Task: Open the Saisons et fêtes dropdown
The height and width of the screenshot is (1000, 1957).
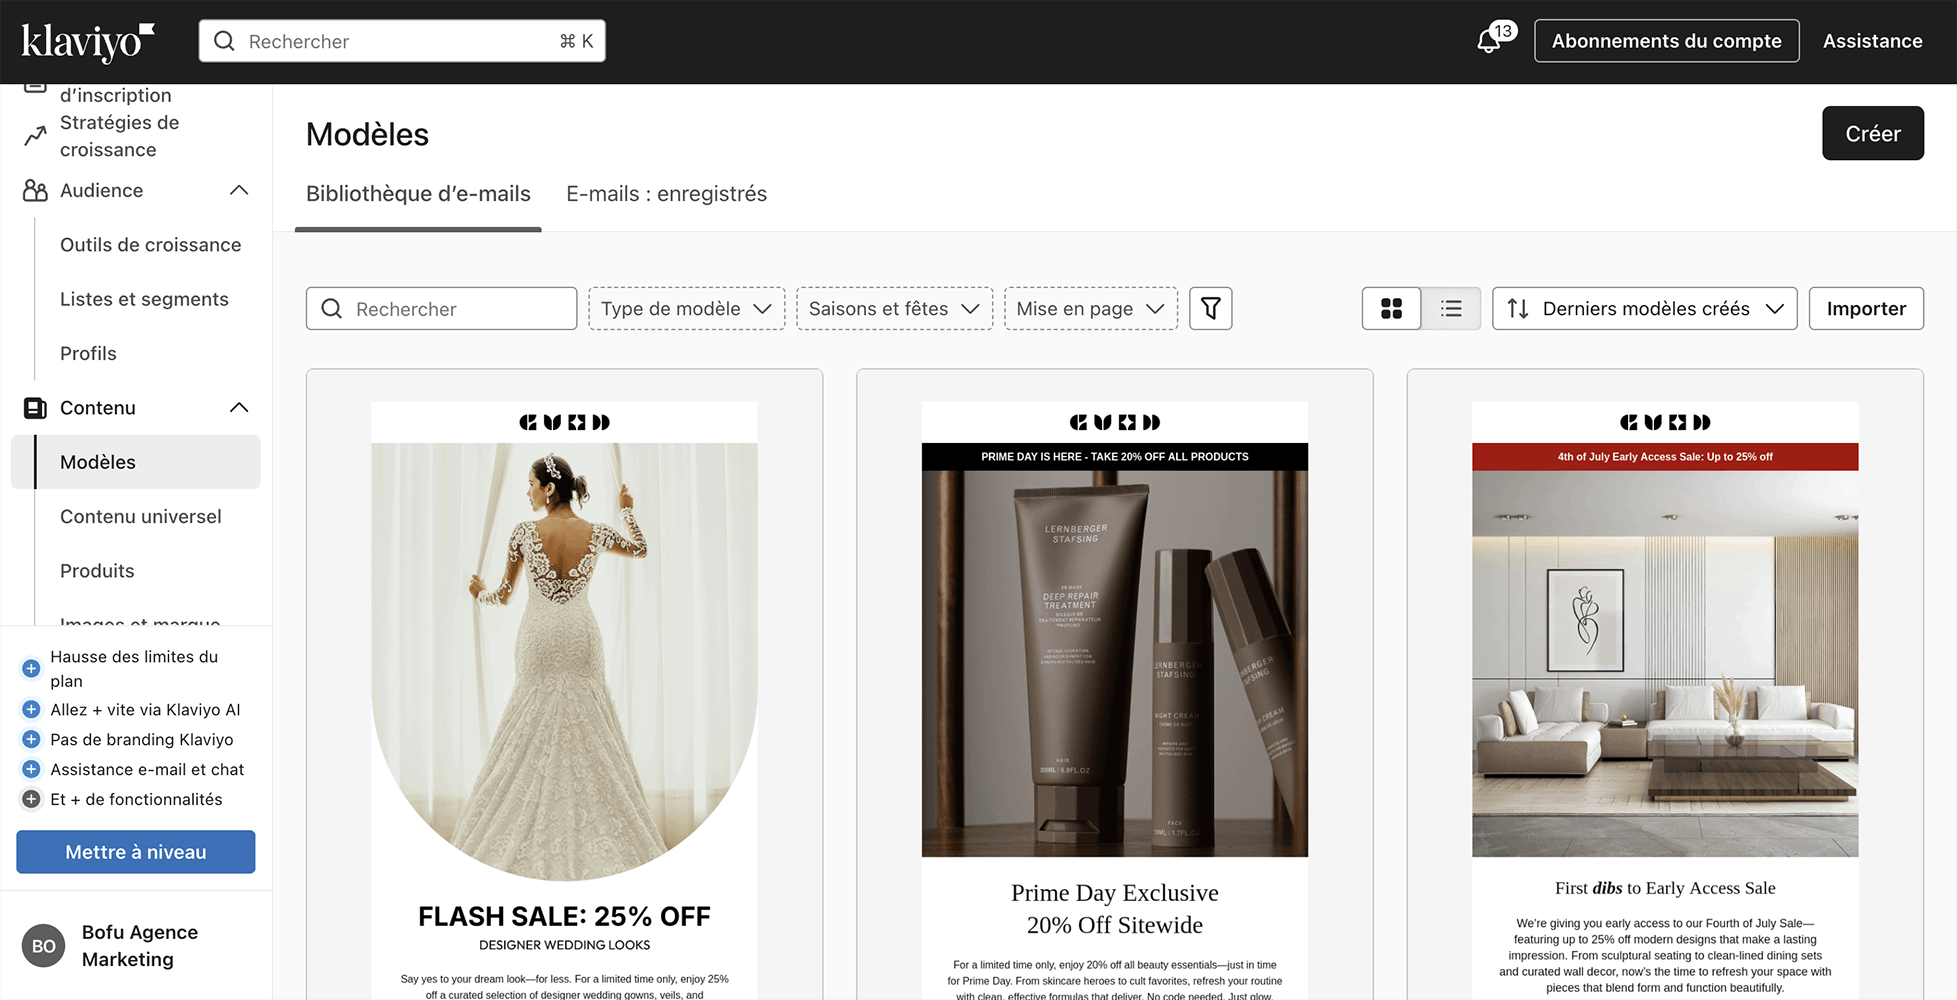Action: [x=894, y=309]
